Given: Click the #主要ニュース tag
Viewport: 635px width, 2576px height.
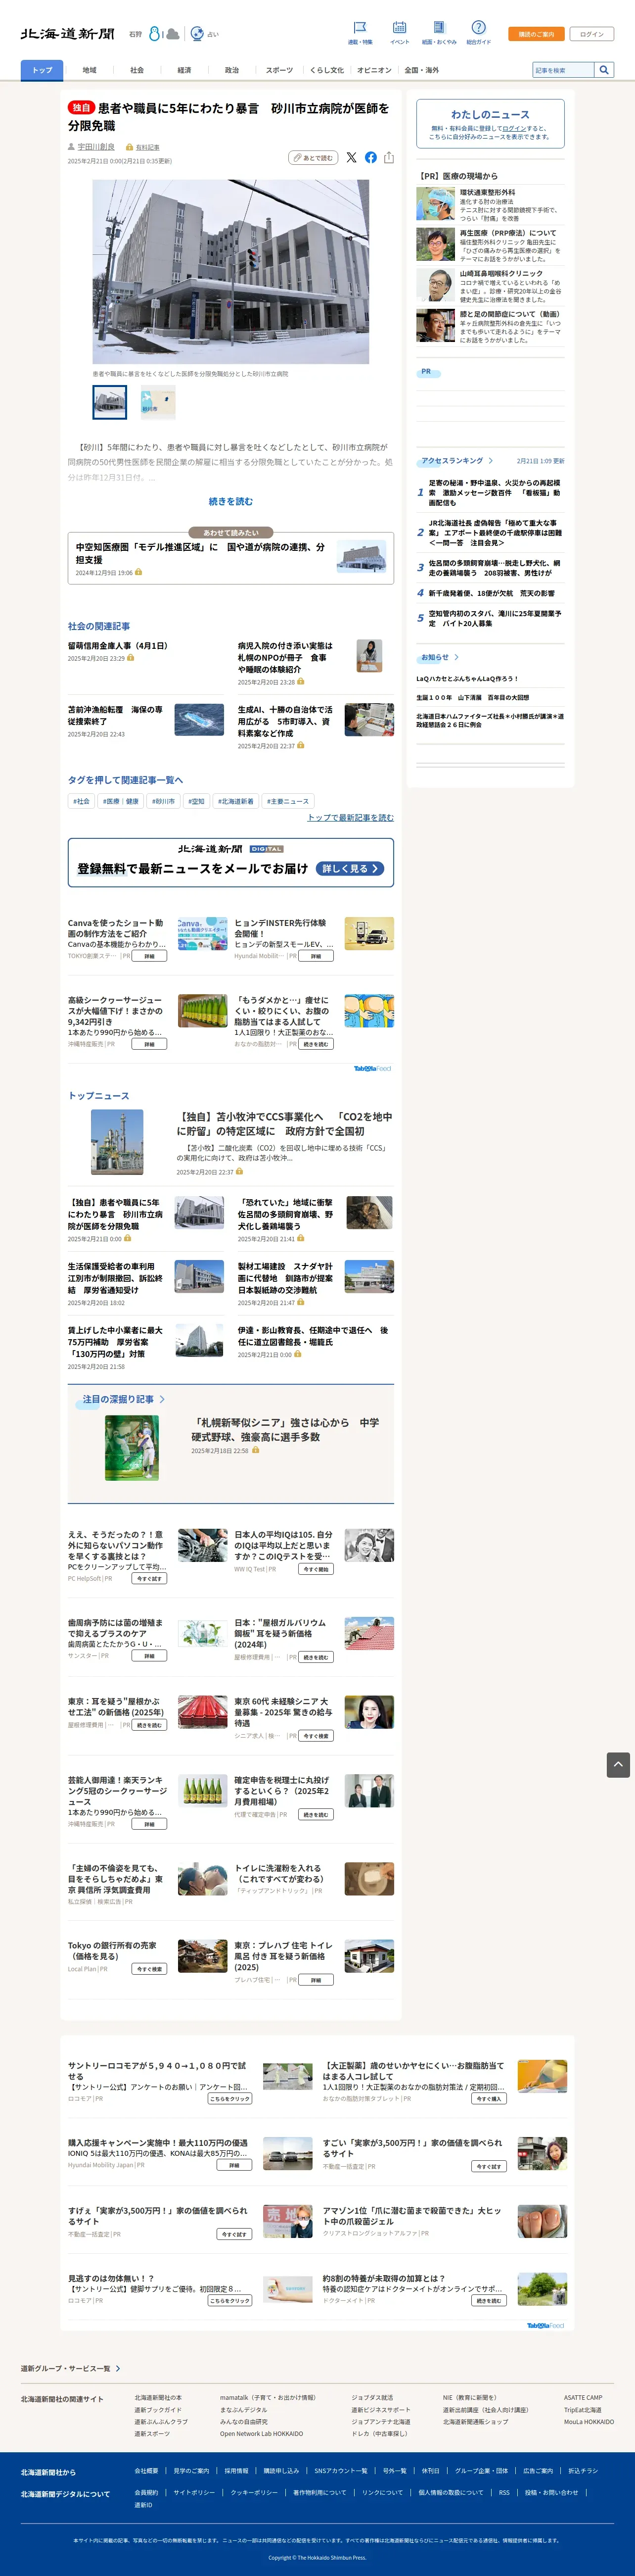Looking at the screenshot, I should click(288, 801).
